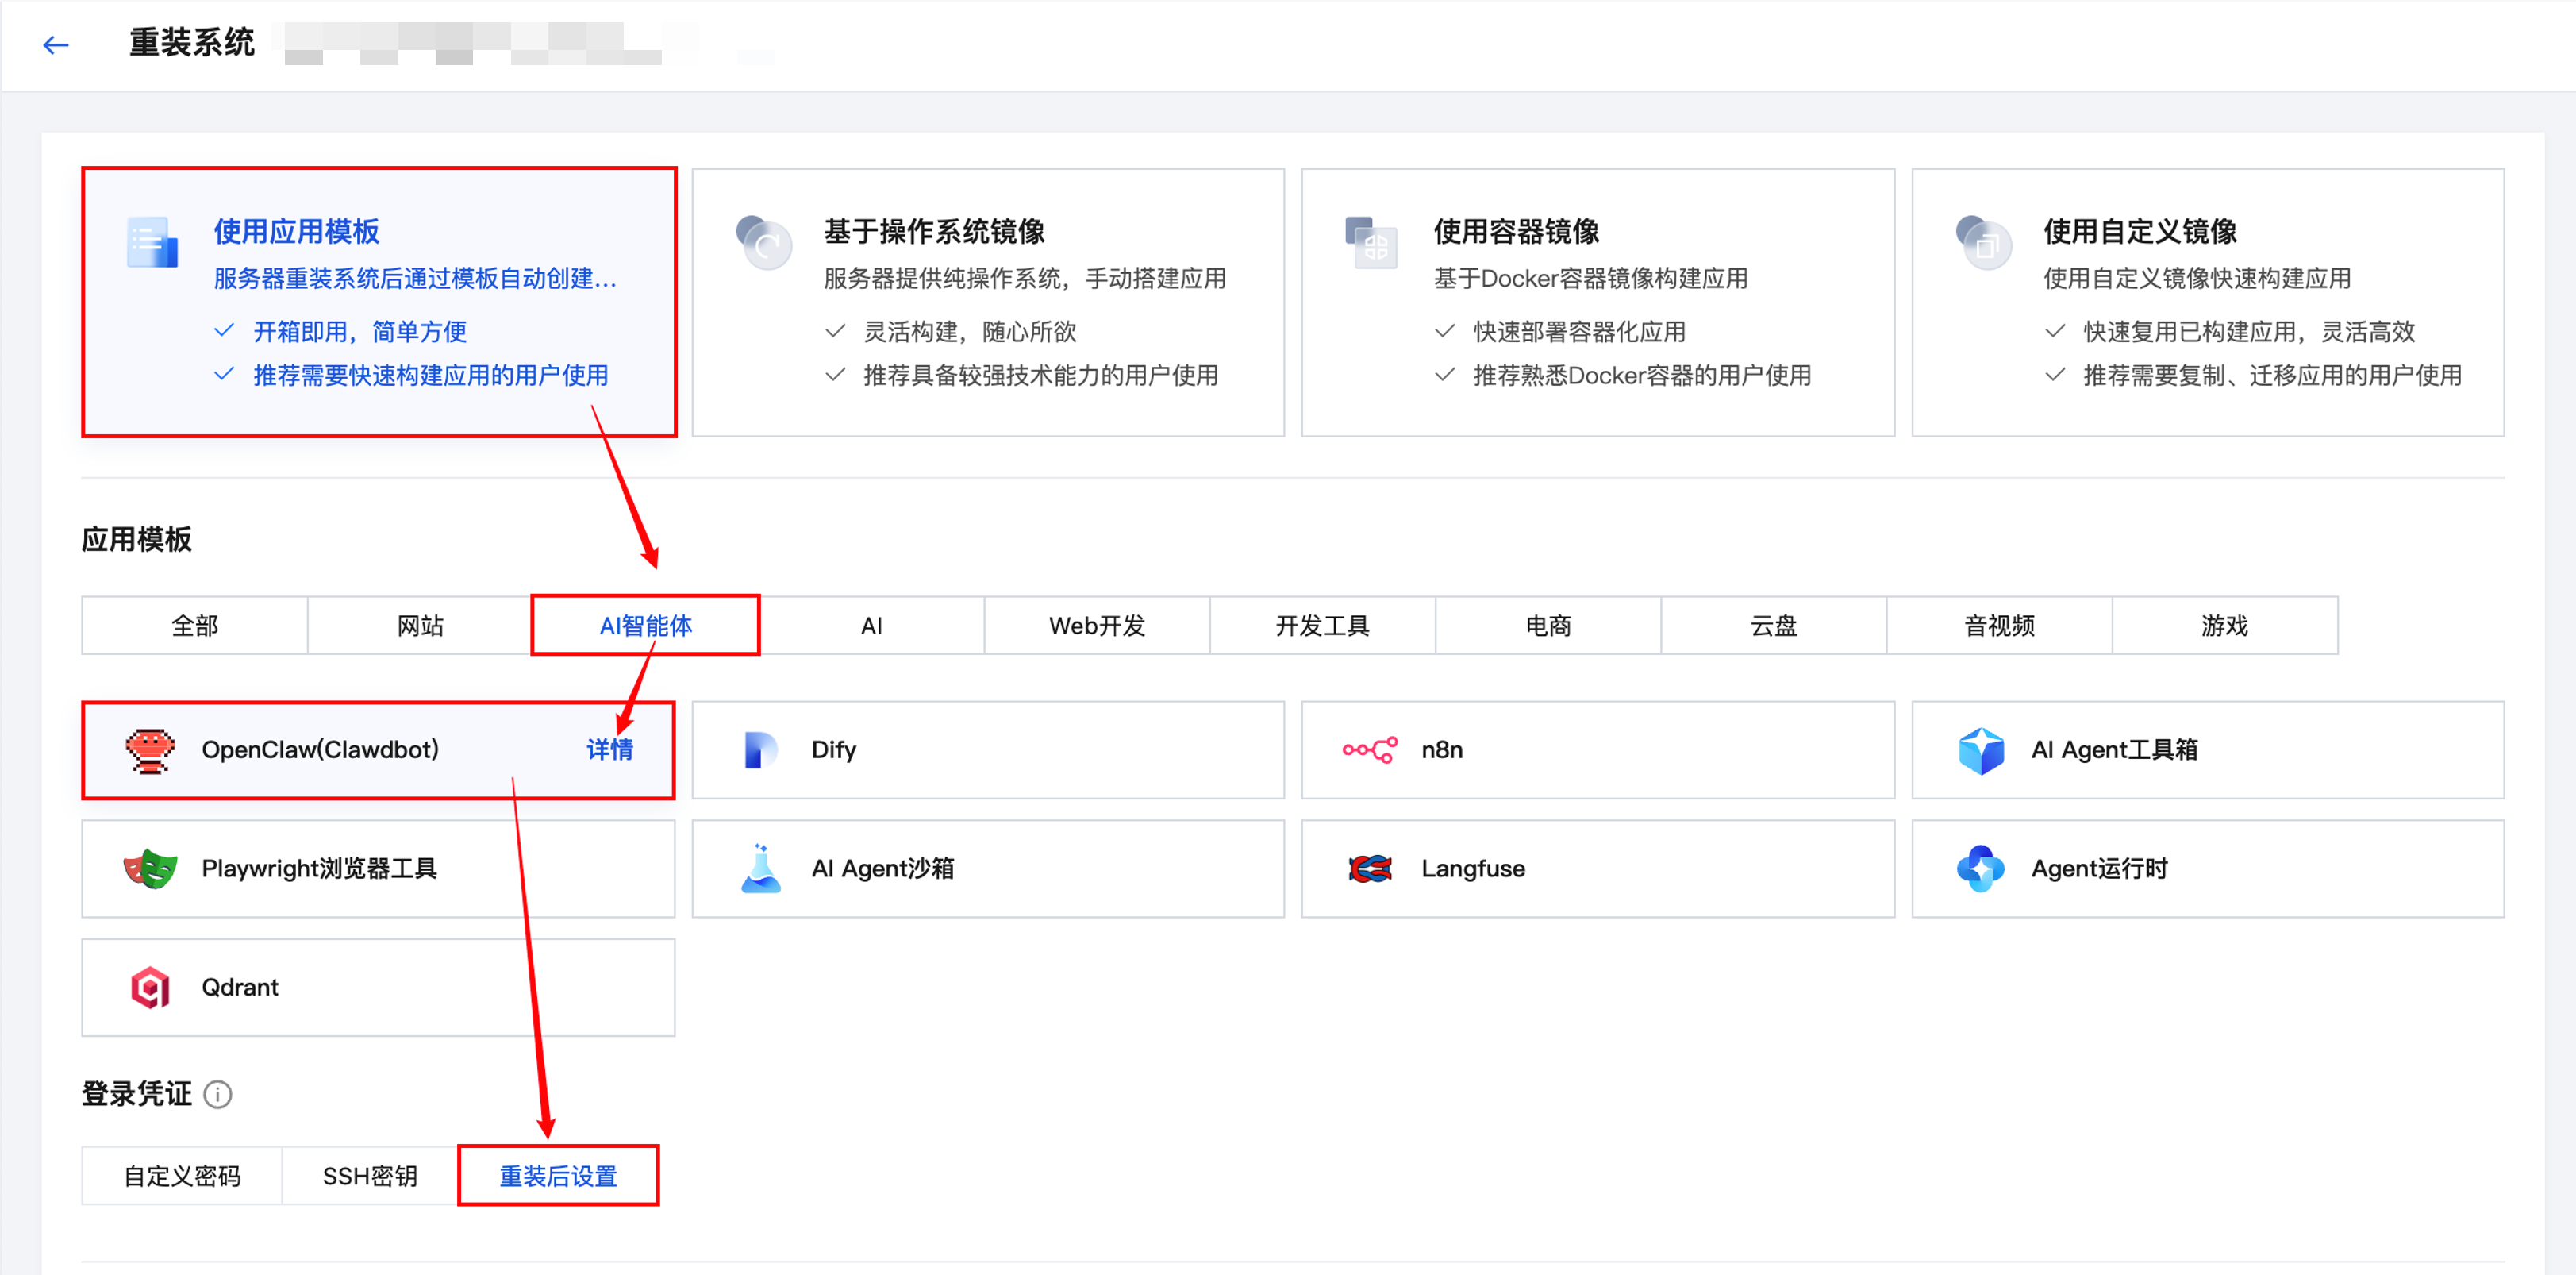Select the Dify template icon
This screenshot has width=2576, height=1275.
click(760, 750)
